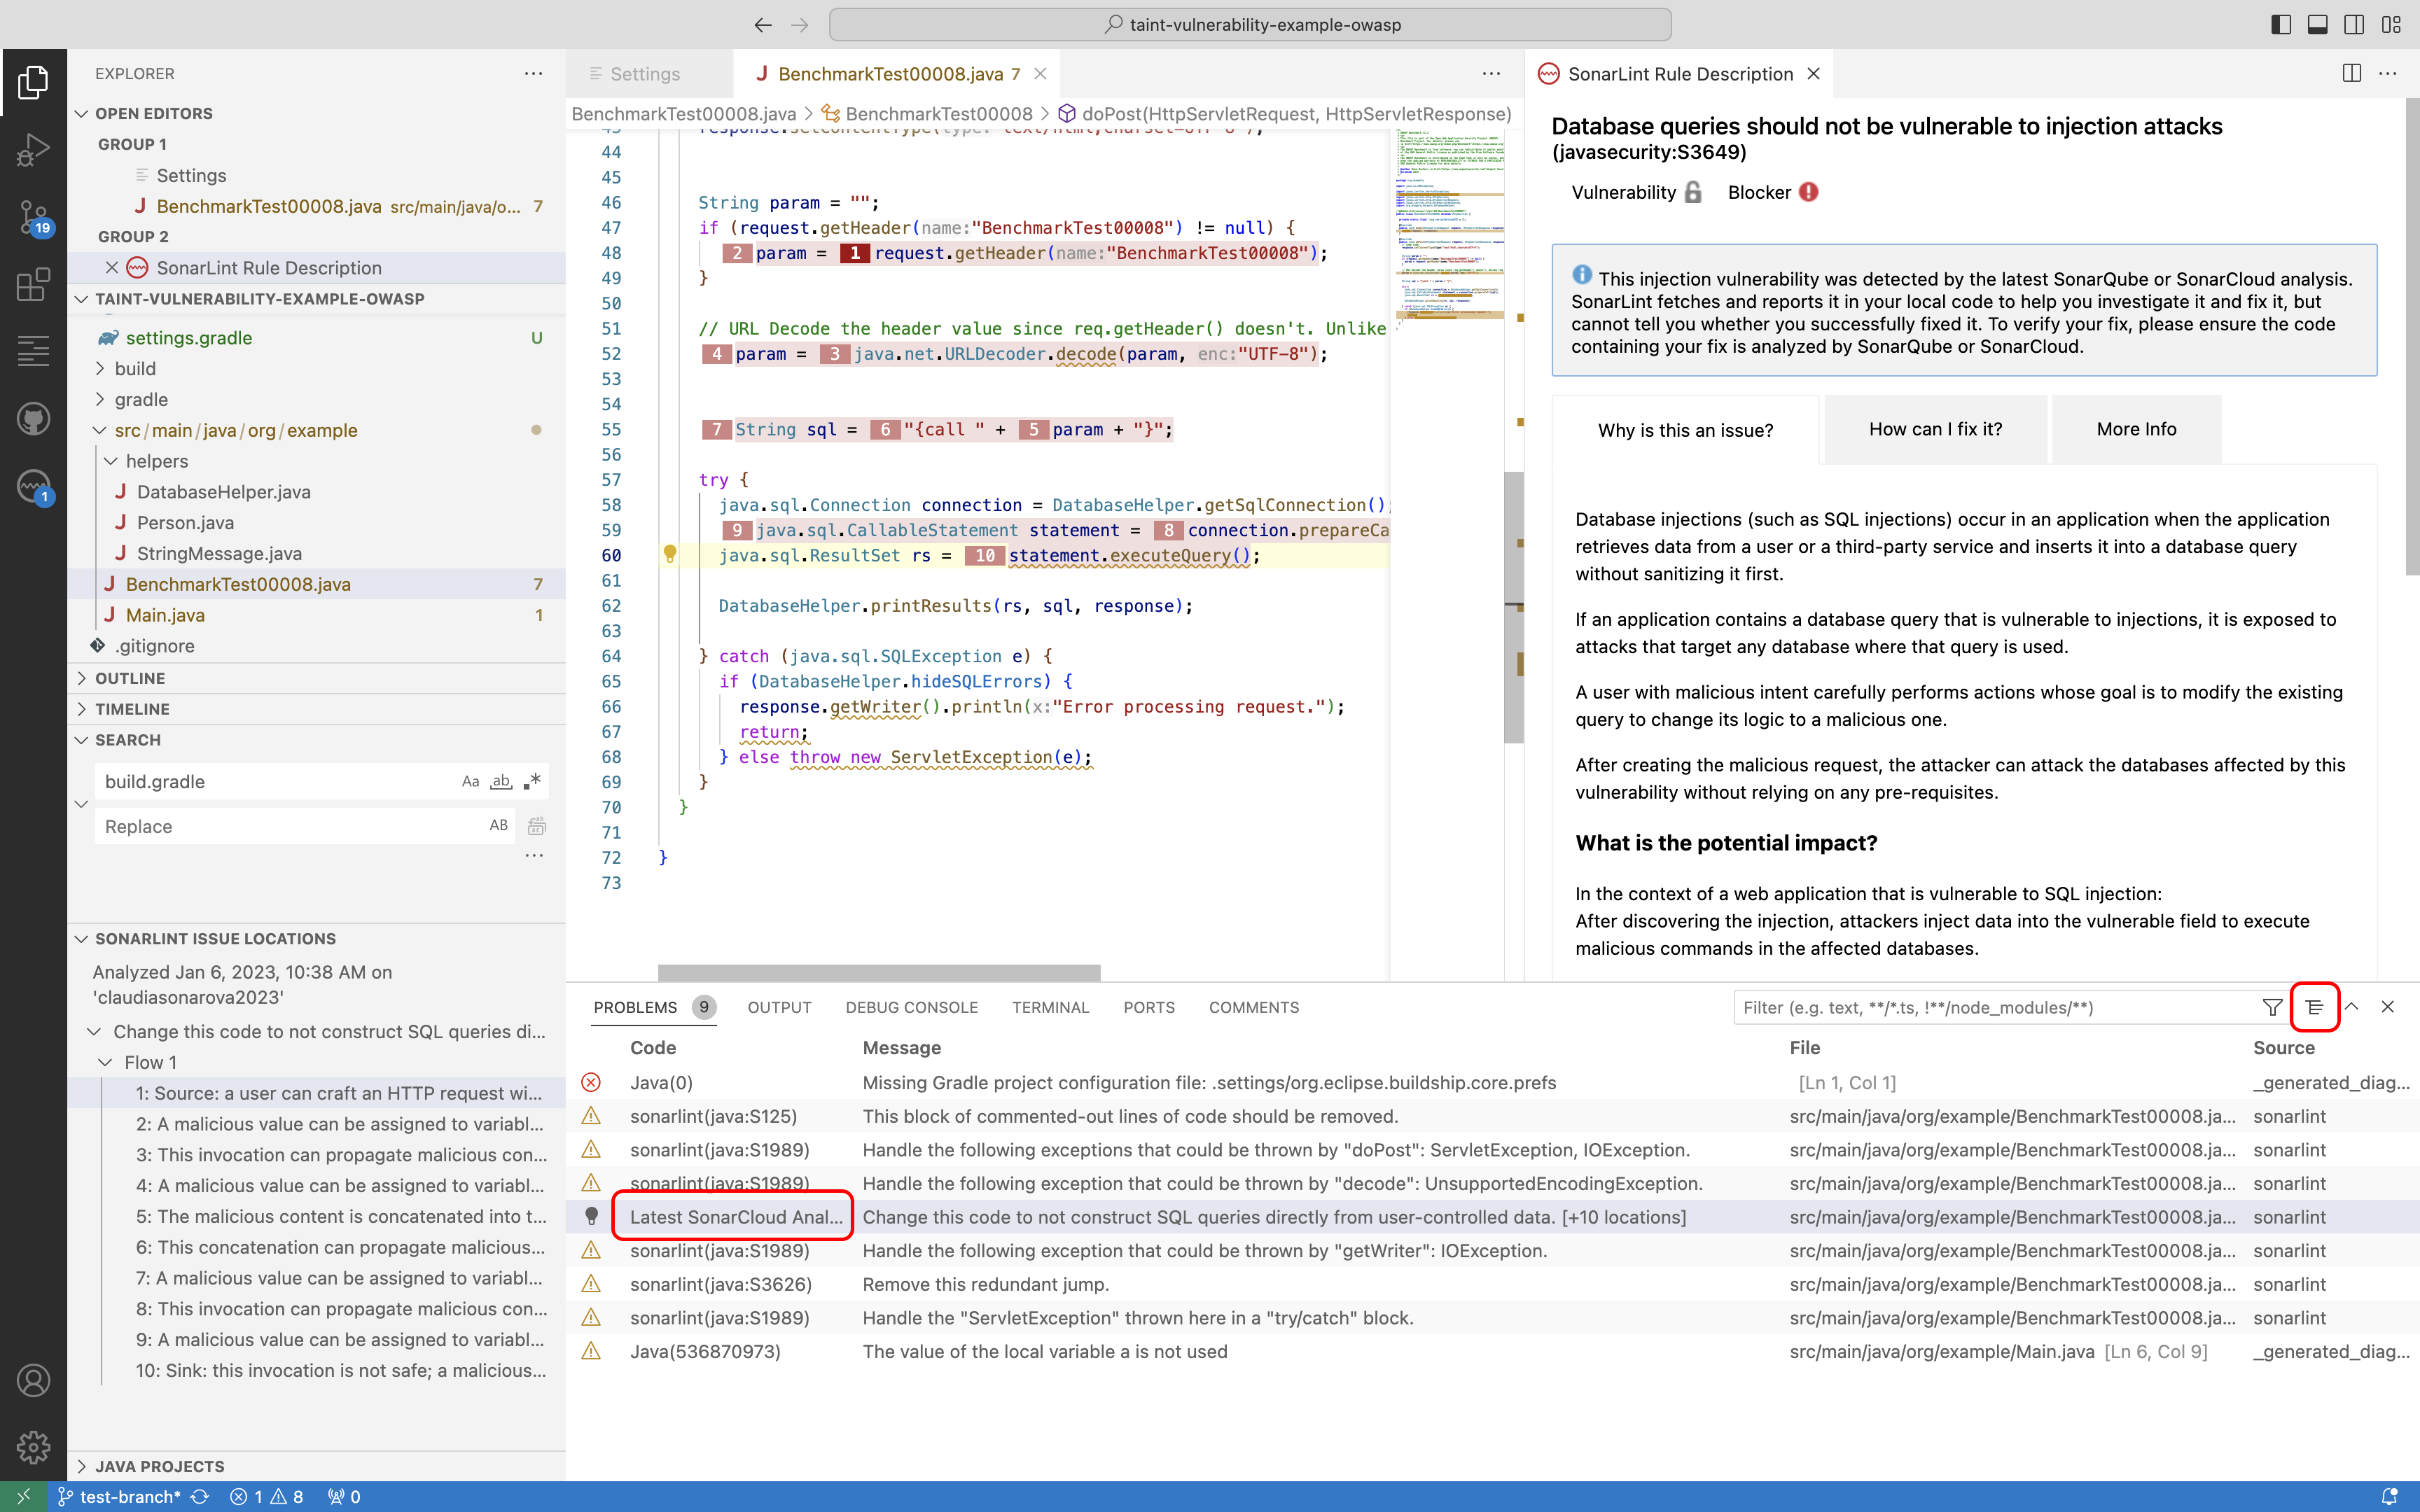Click the filter icon in the Problems panel

(2272, 1007)
